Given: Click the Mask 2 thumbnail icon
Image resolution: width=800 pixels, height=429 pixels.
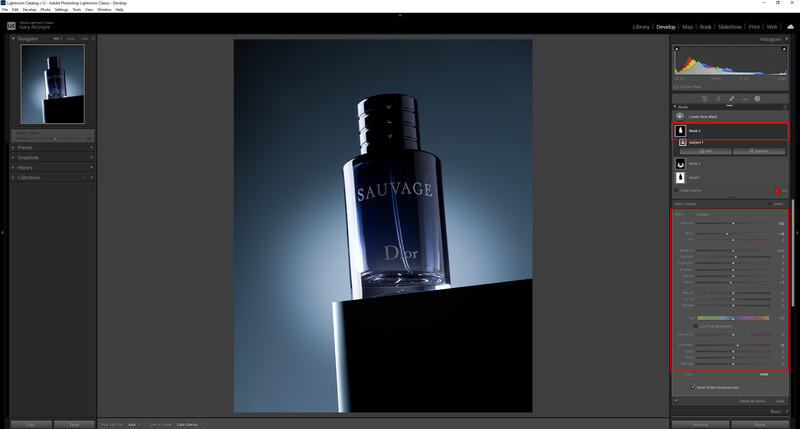Looking at the screenshot, I should tap(680, 164).
